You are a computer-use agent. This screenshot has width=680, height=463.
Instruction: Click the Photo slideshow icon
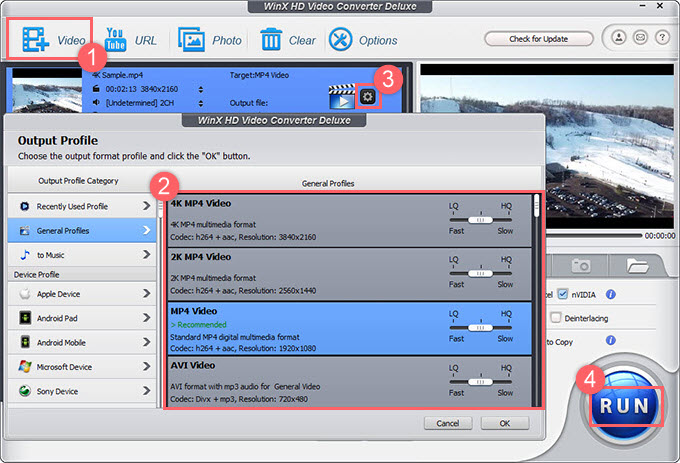(x=191, y=40)
